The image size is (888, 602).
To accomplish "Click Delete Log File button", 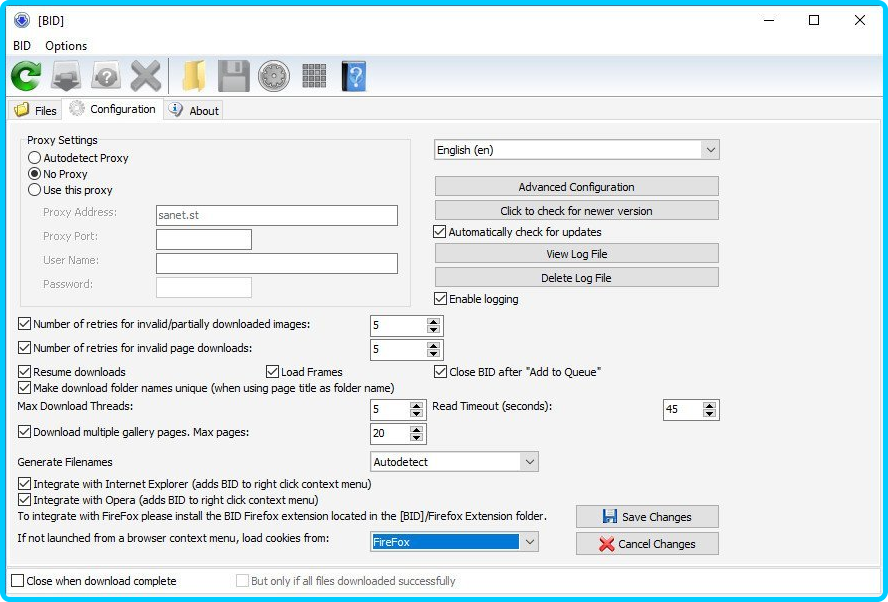I will (577, 277).
